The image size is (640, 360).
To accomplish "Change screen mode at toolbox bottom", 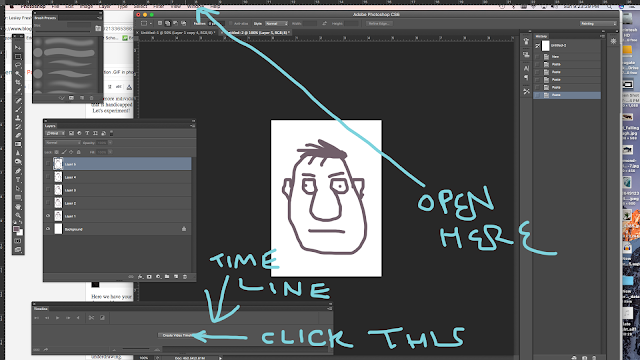I will 18,249.
